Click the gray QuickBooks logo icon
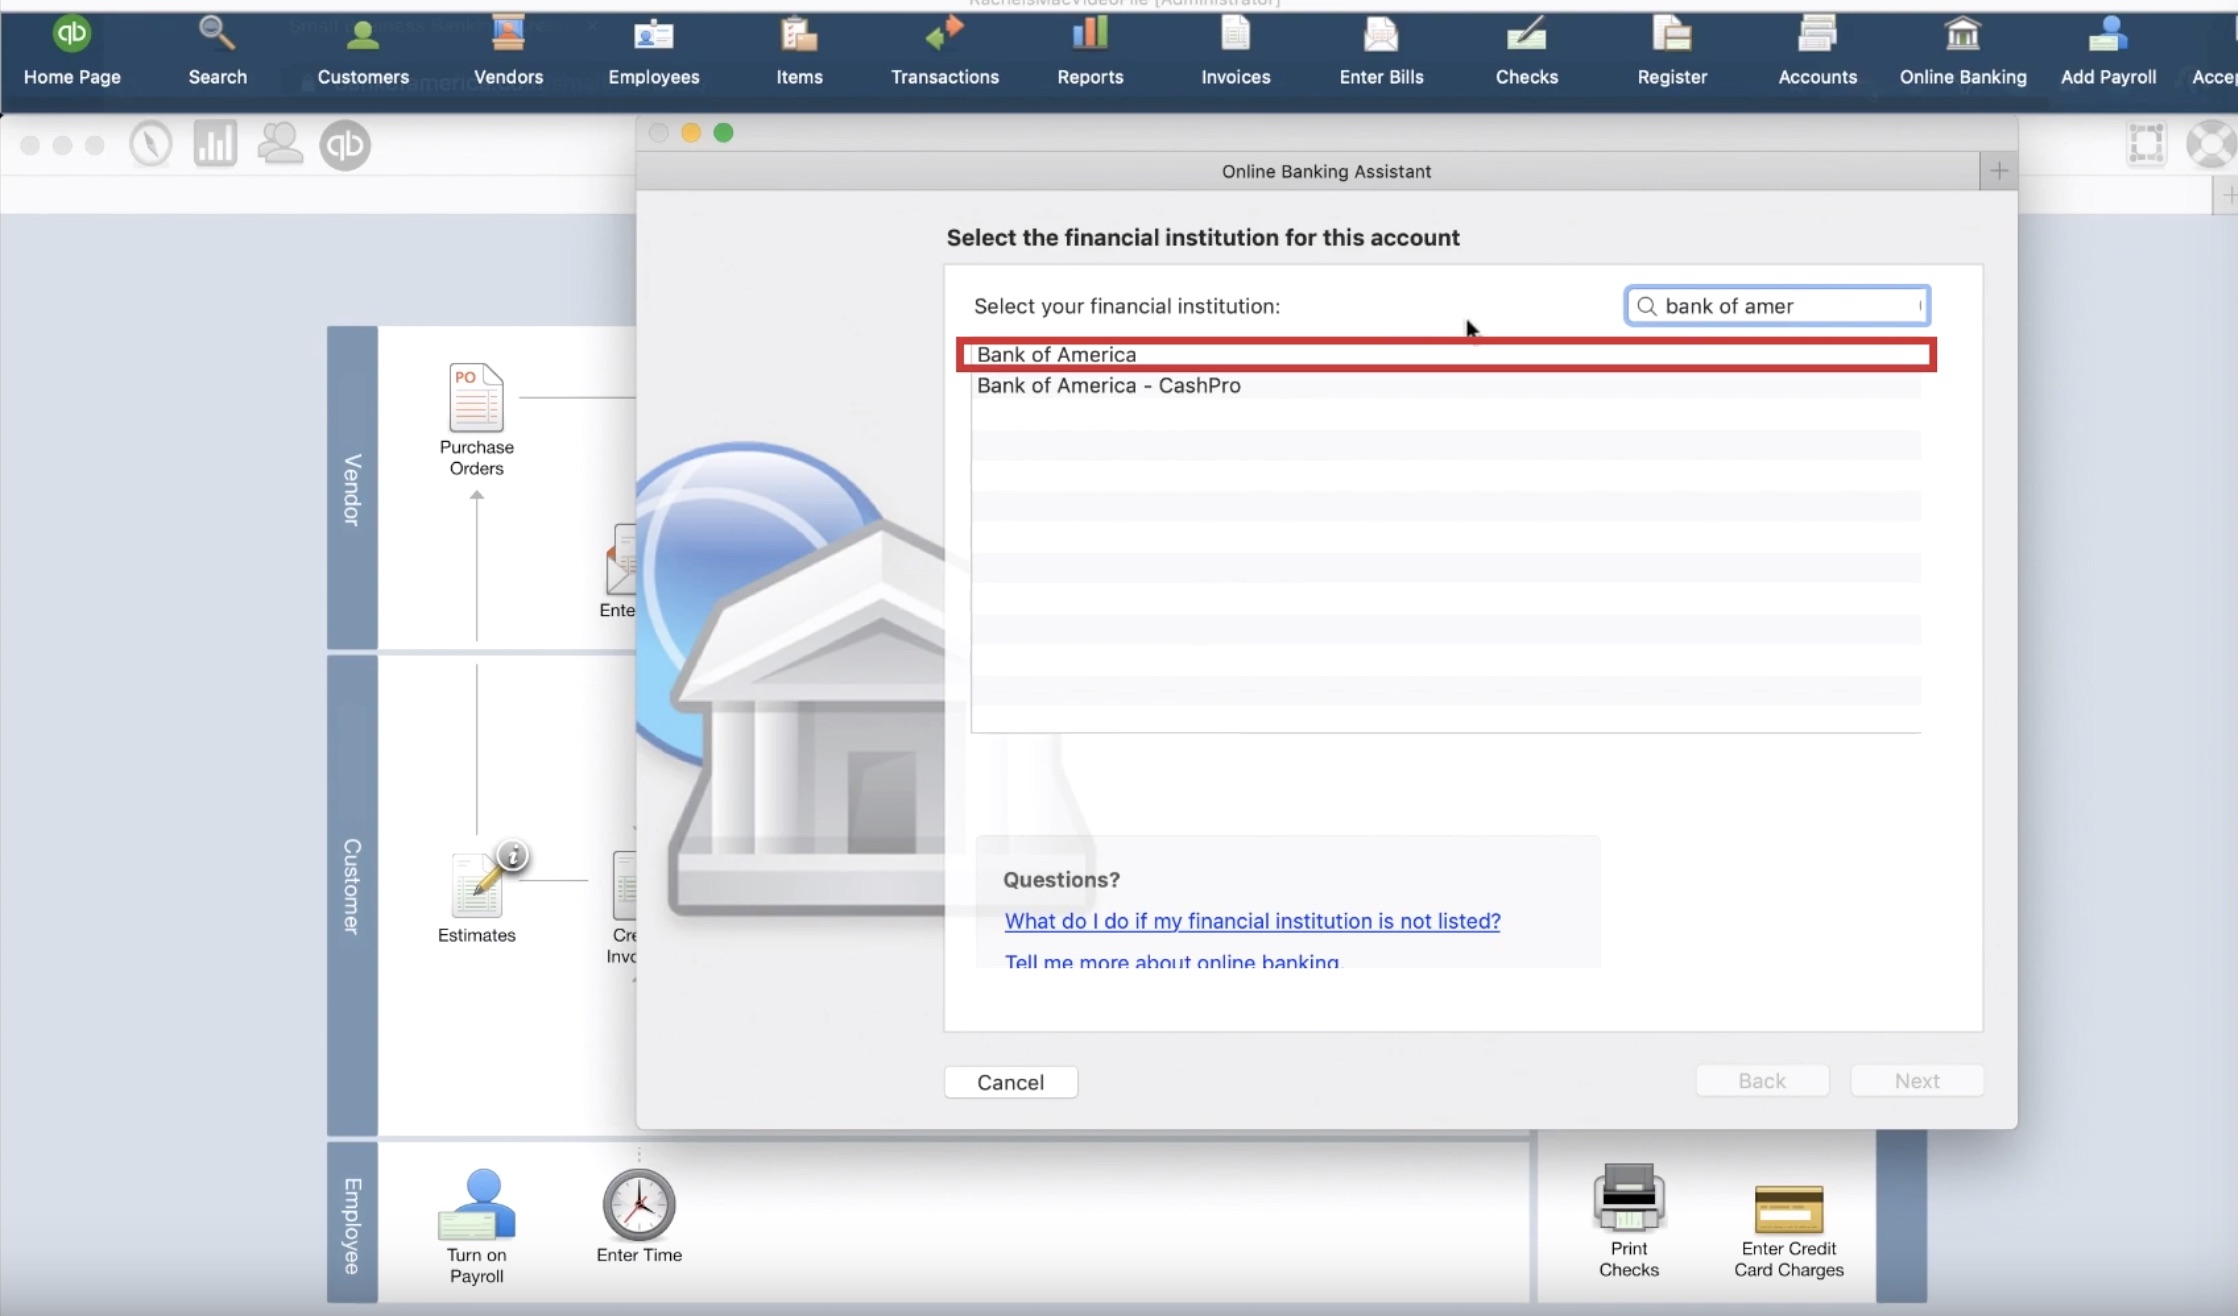The width and height of the screenshot is (2238, 1316). [x=345, y=145]
